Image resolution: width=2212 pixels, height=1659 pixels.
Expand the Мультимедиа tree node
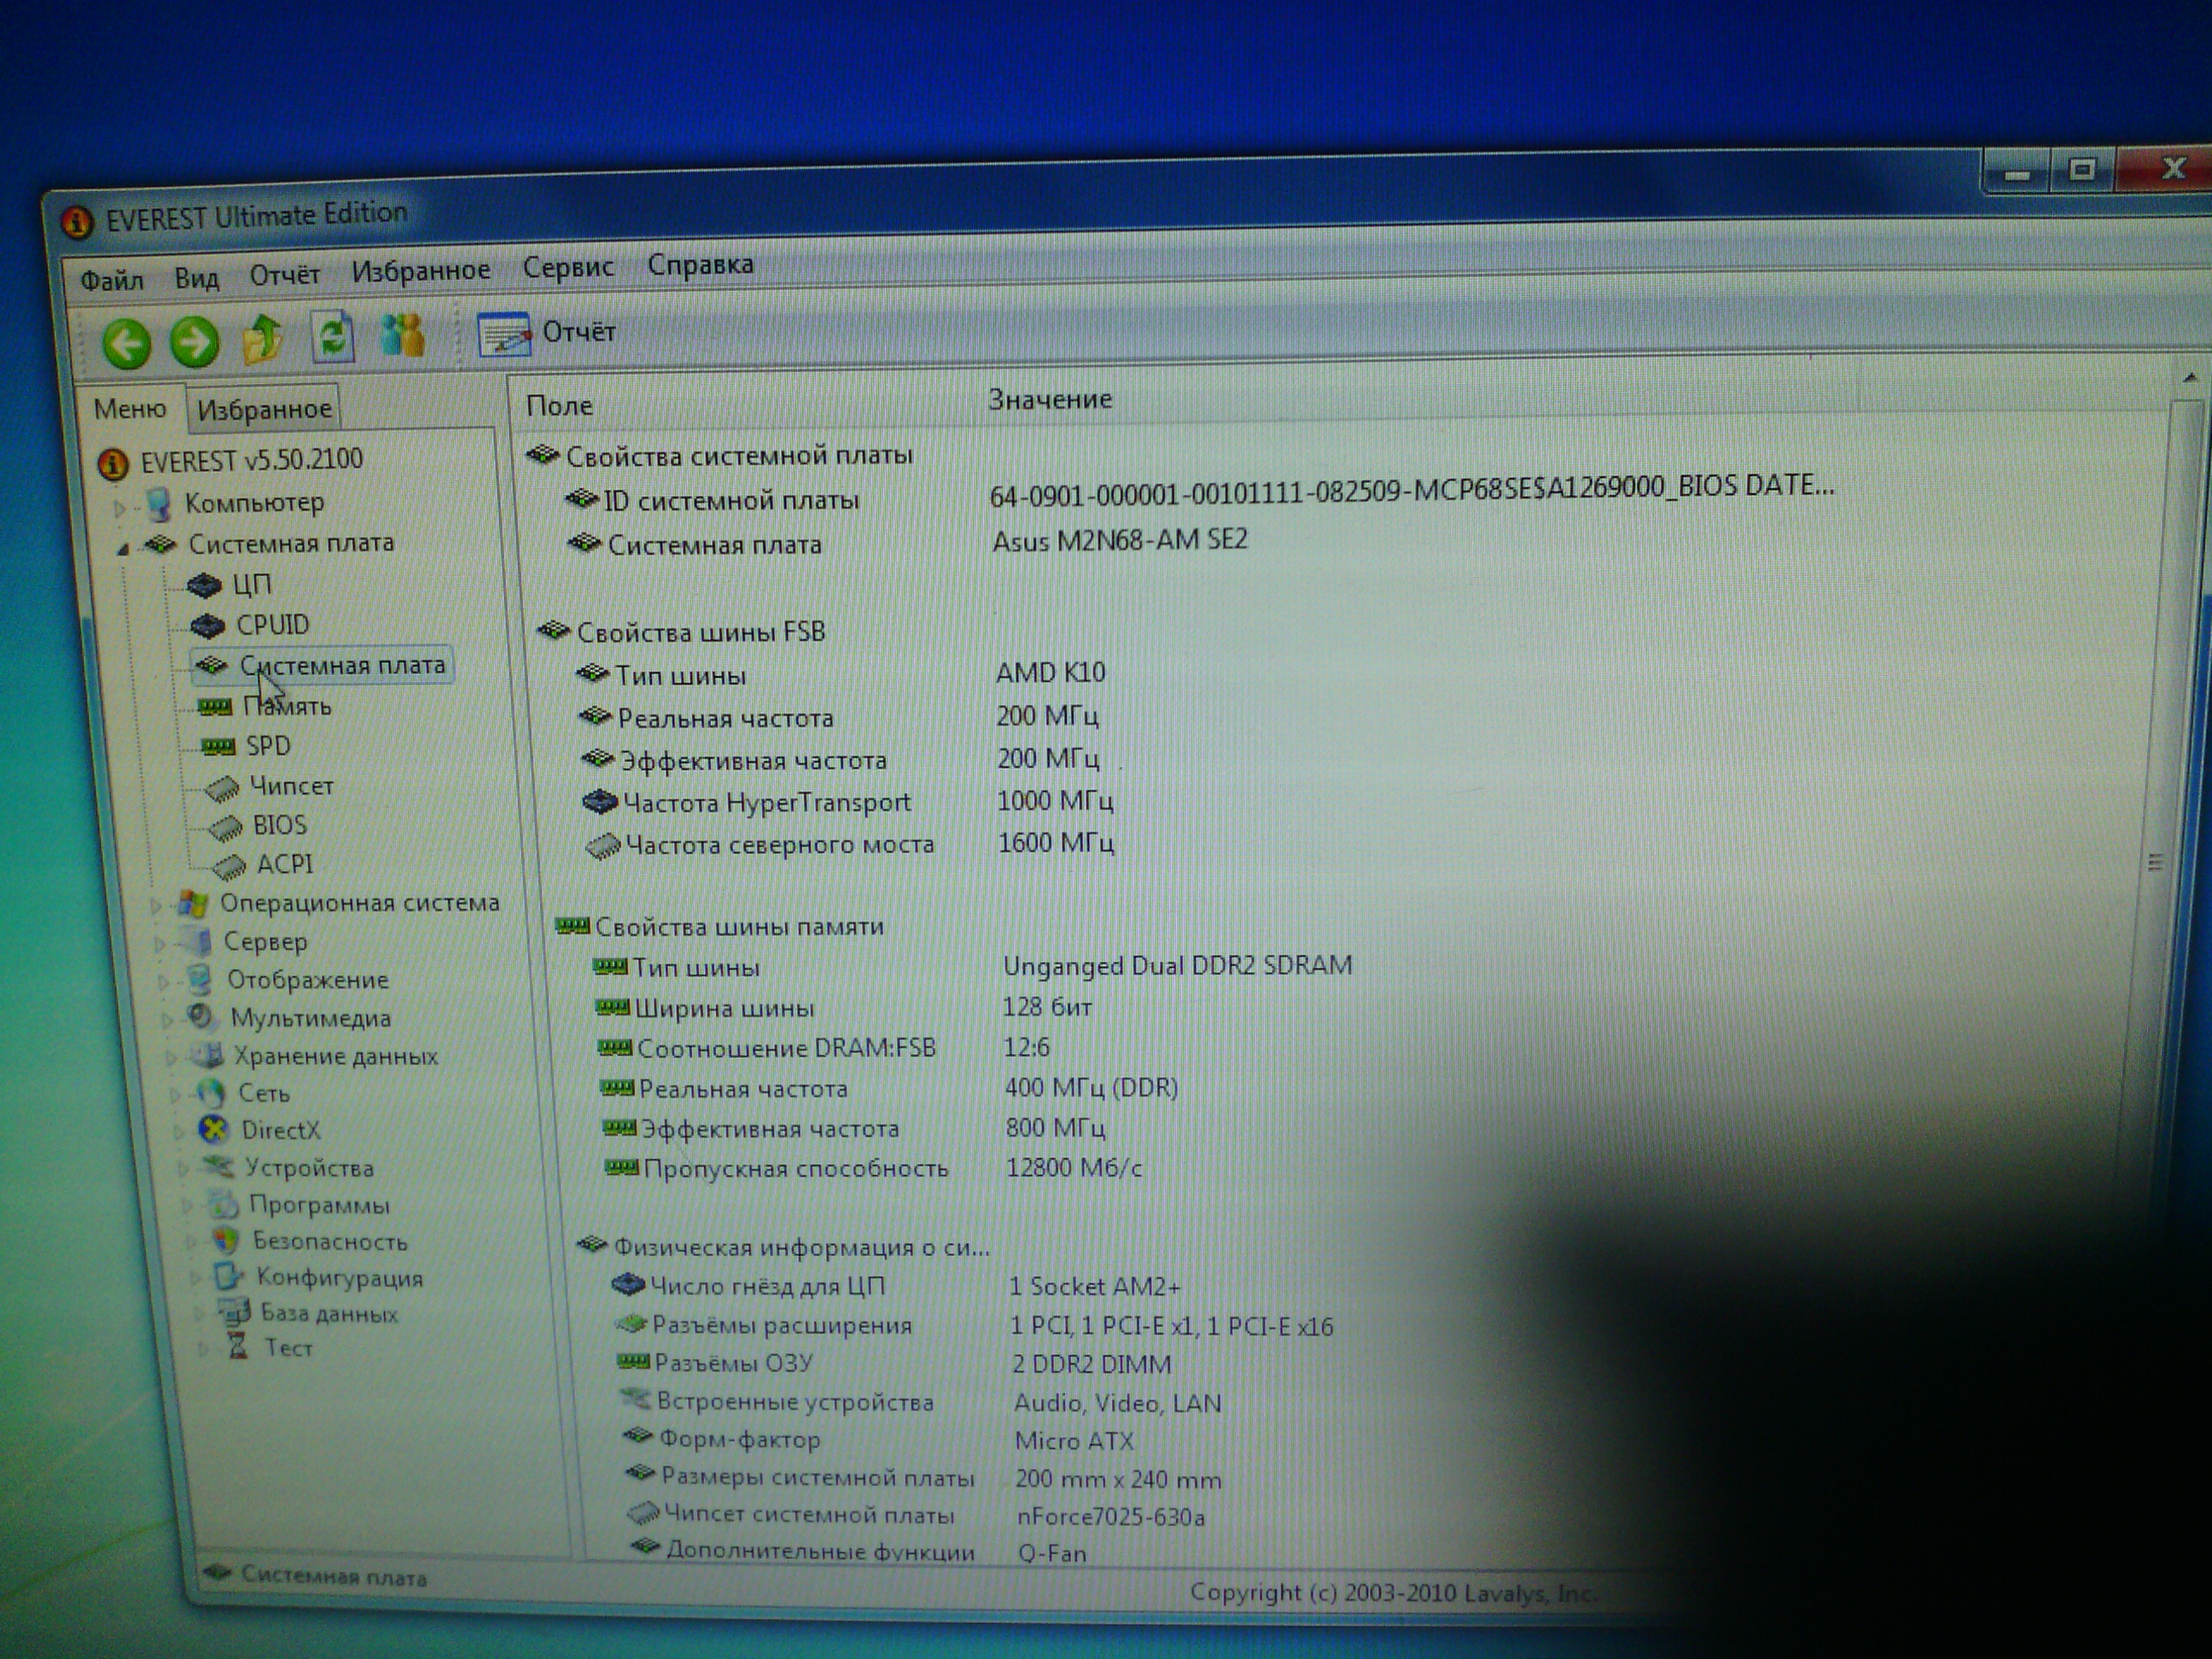(x=168, y=1020)
